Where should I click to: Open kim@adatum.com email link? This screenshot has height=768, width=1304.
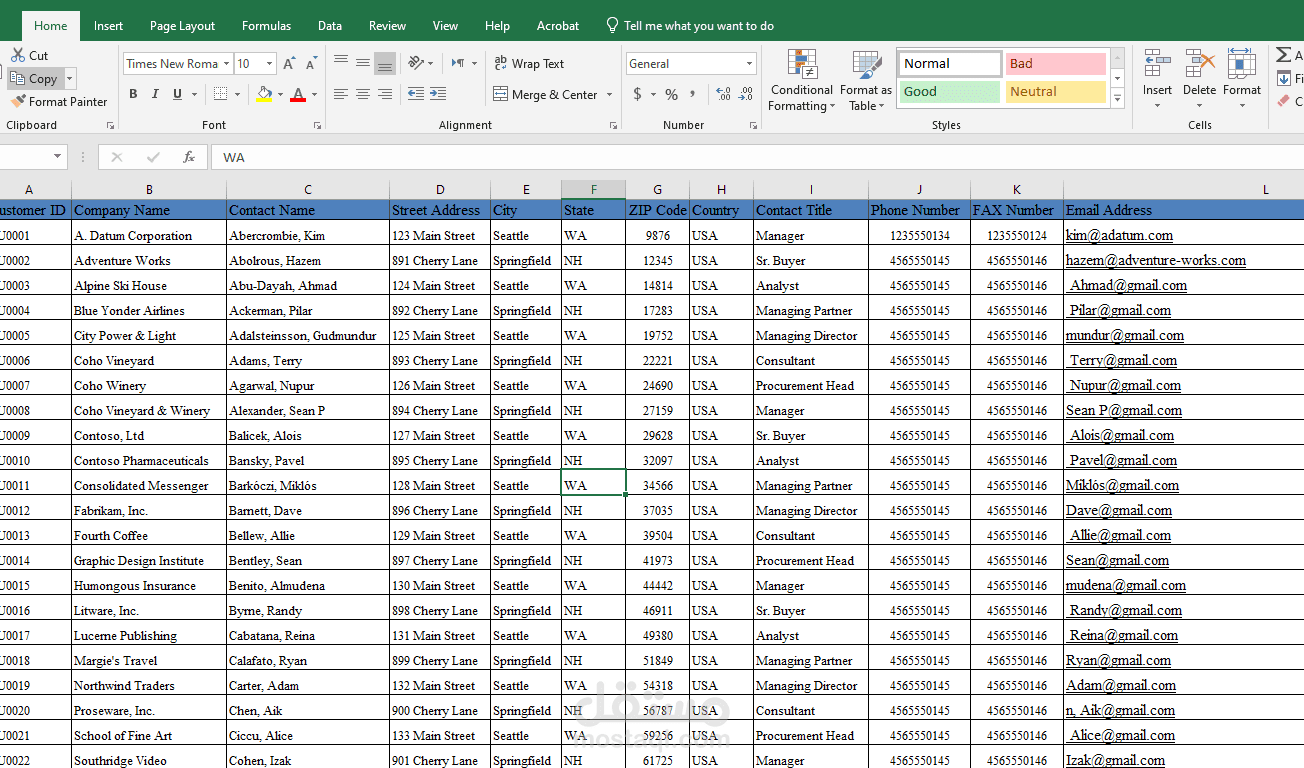[x=1119, y=235]
